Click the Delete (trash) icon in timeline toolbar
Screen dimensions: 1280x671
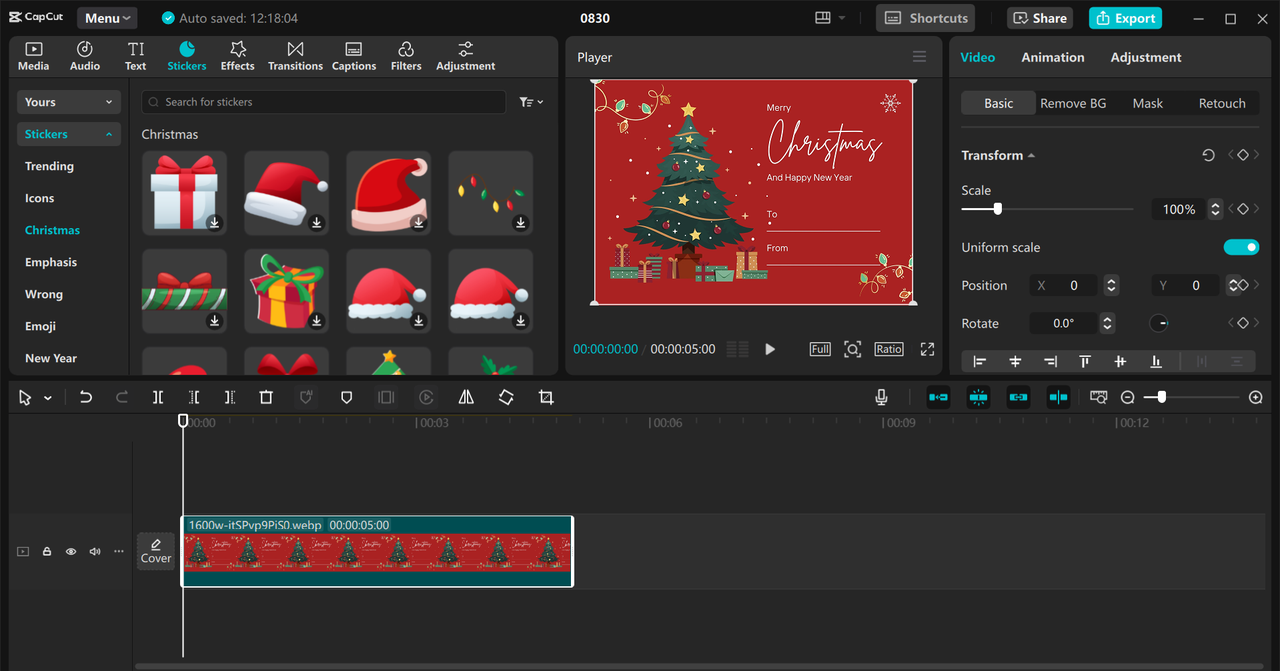(x=266, y=397)
